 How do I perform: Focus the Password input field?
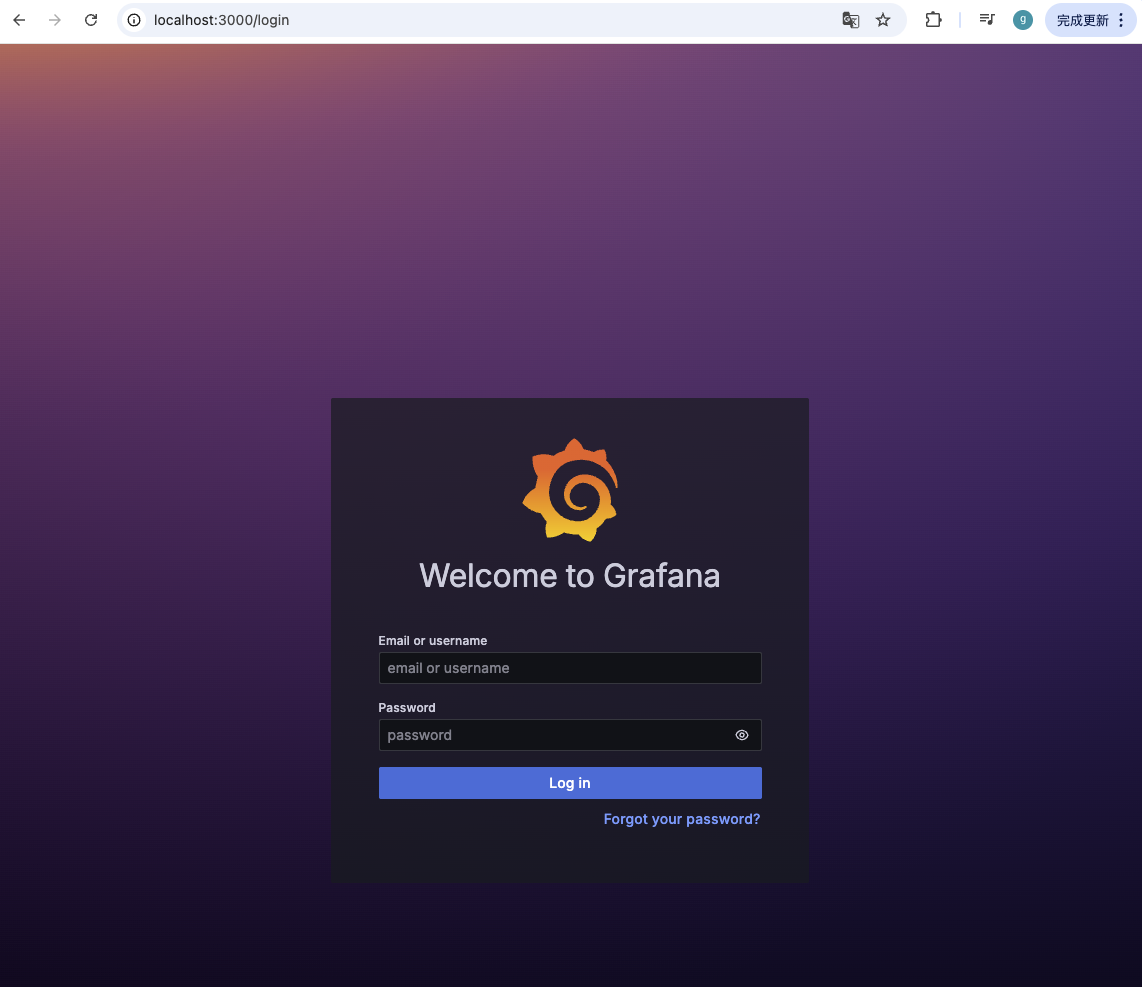pyautogui.click(x=570, y=735)
